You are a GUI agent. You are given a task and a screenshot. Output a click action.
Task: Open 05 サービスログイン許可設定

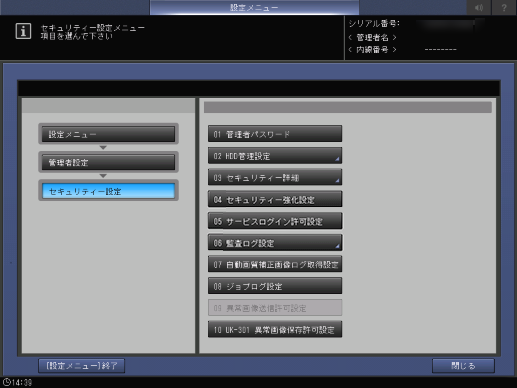[275, 221]
